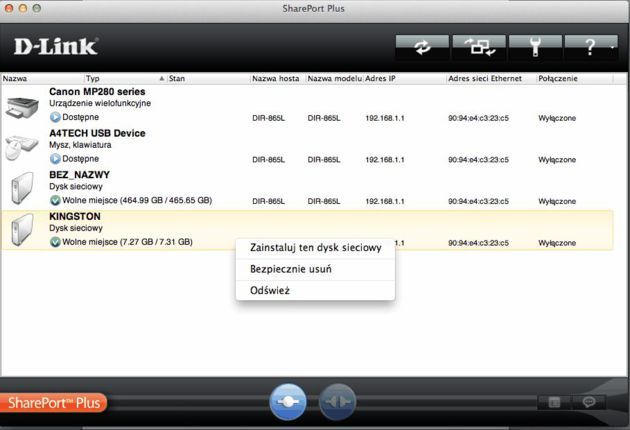
Task: Click MAC address in BEZ_NAZWY row
Action: coord(479,201)
